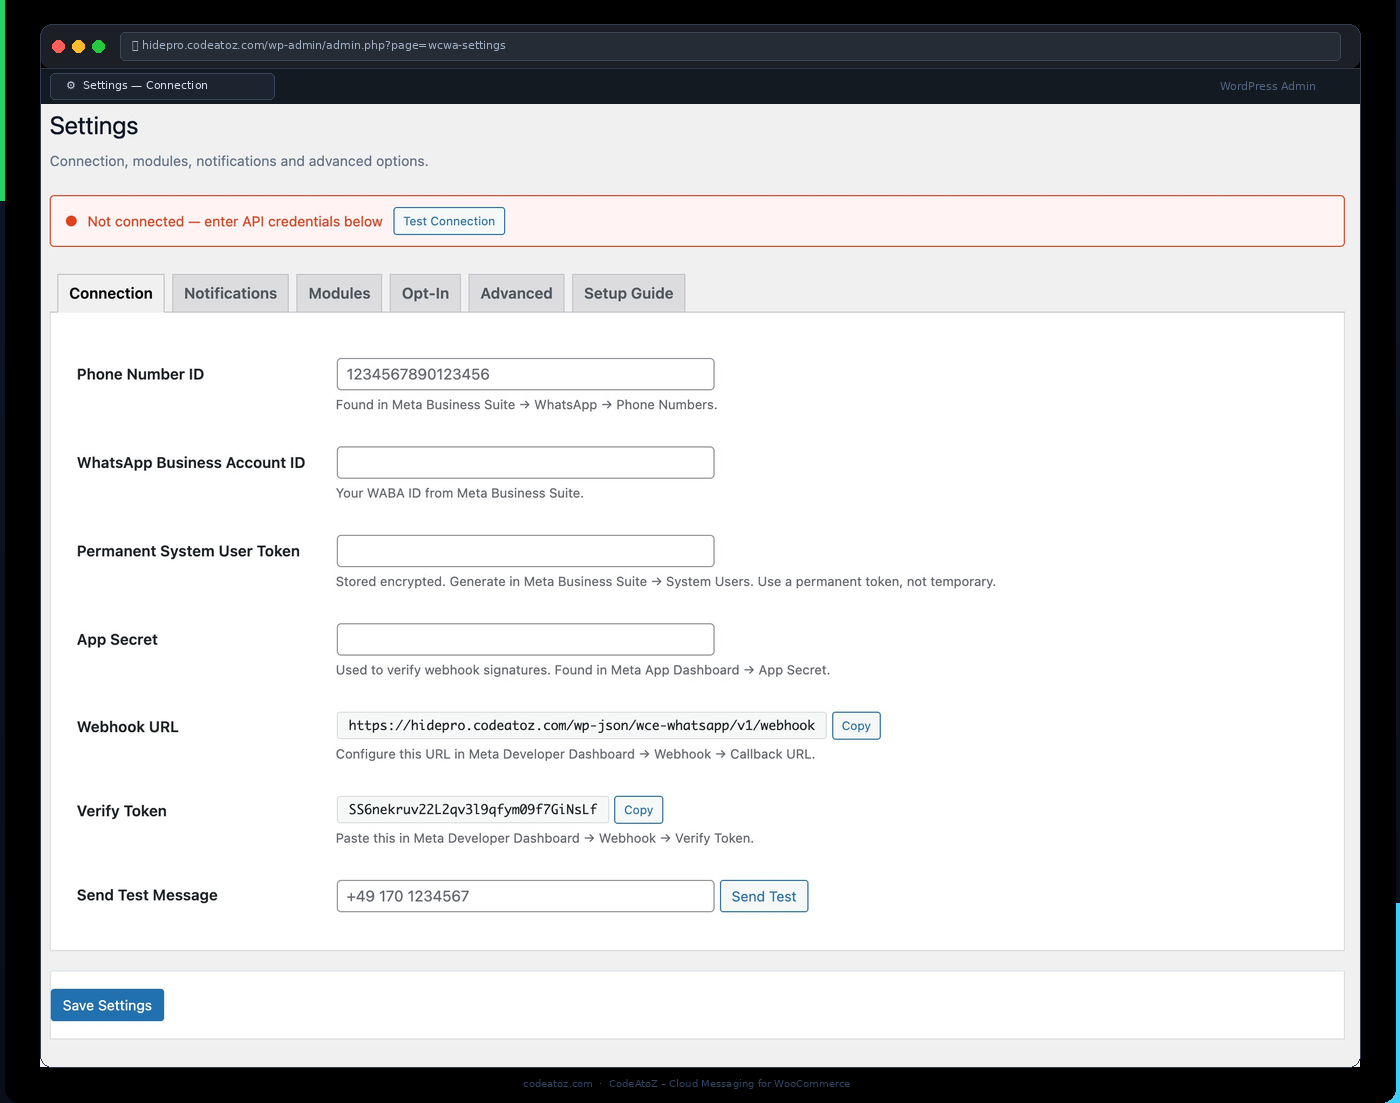
Task: Click the Permanent System User Token field
Action: [x=525, y=551]
